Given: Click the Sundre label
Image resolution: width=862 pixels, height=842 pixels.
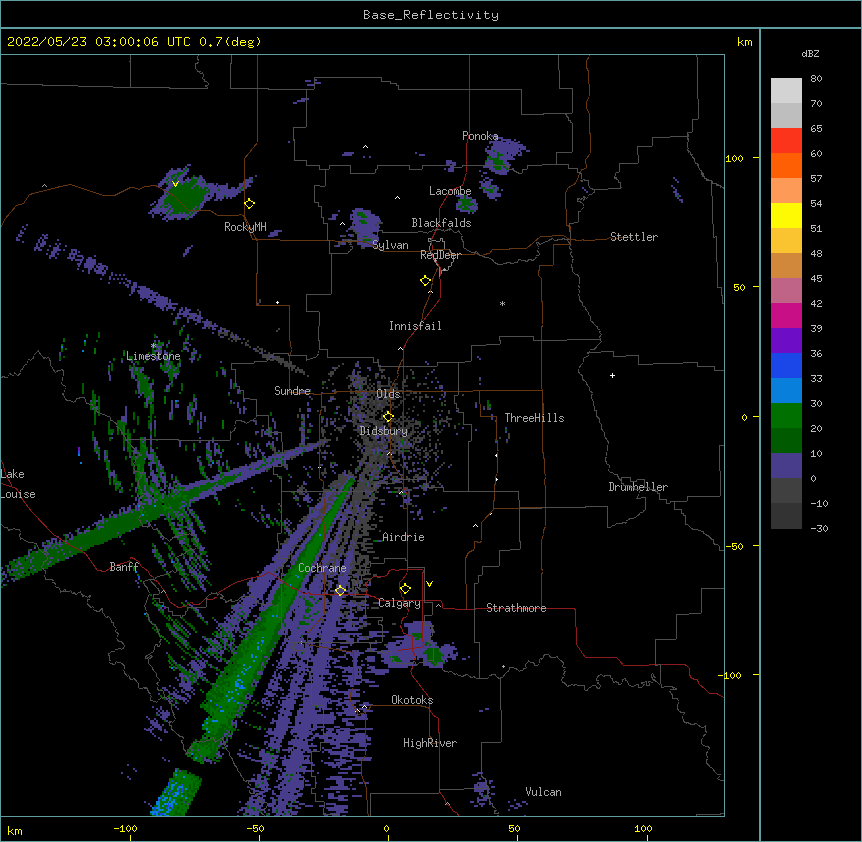Looking at the screenshot, I should (x=292, y=391).
